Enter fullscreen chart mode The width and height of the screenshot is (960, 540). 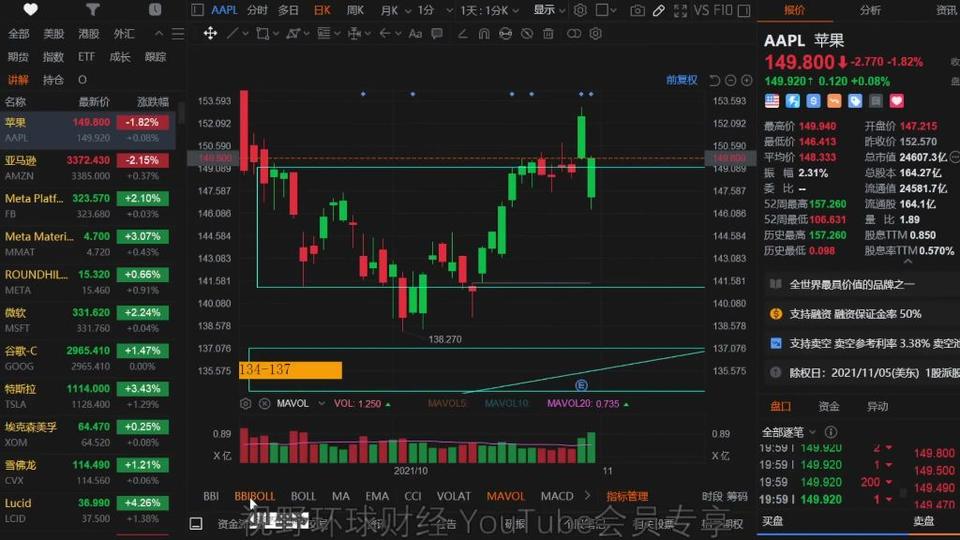point(680,10)
